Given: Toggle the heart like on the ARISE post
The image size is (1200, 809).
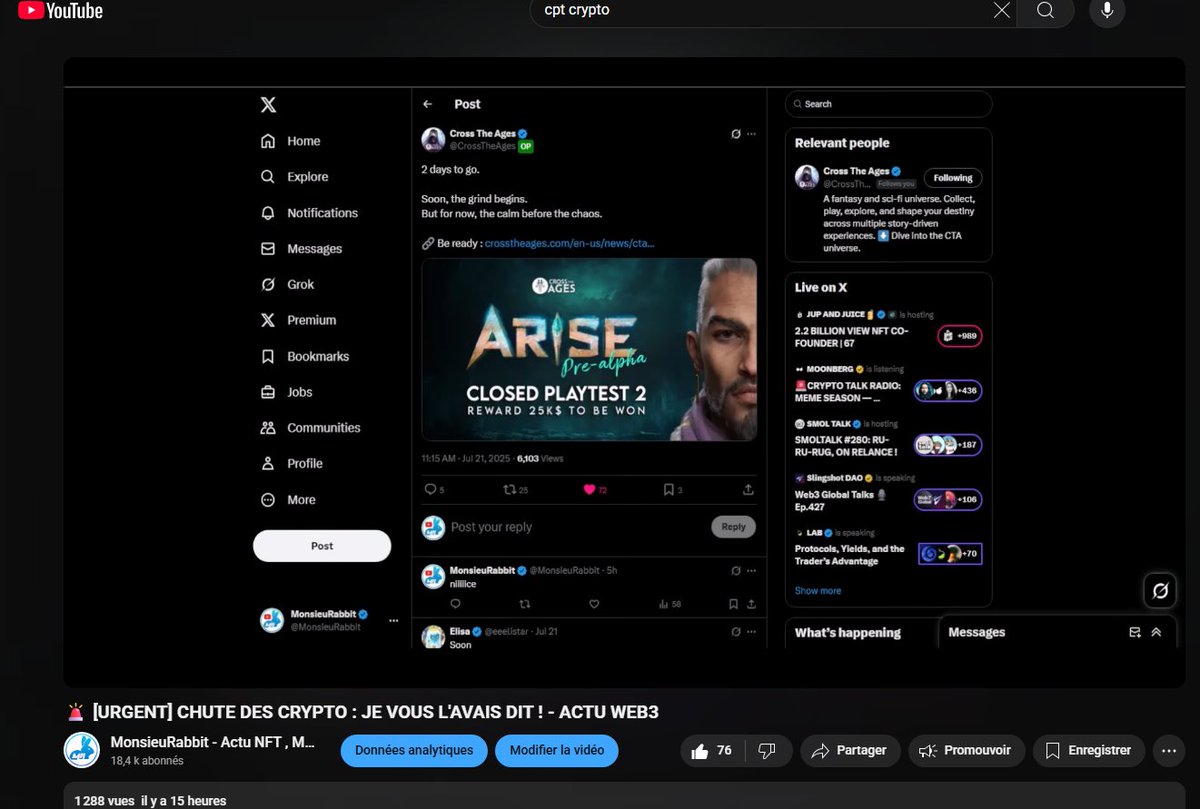Looking at the screenshot, I should pos(592,489).
